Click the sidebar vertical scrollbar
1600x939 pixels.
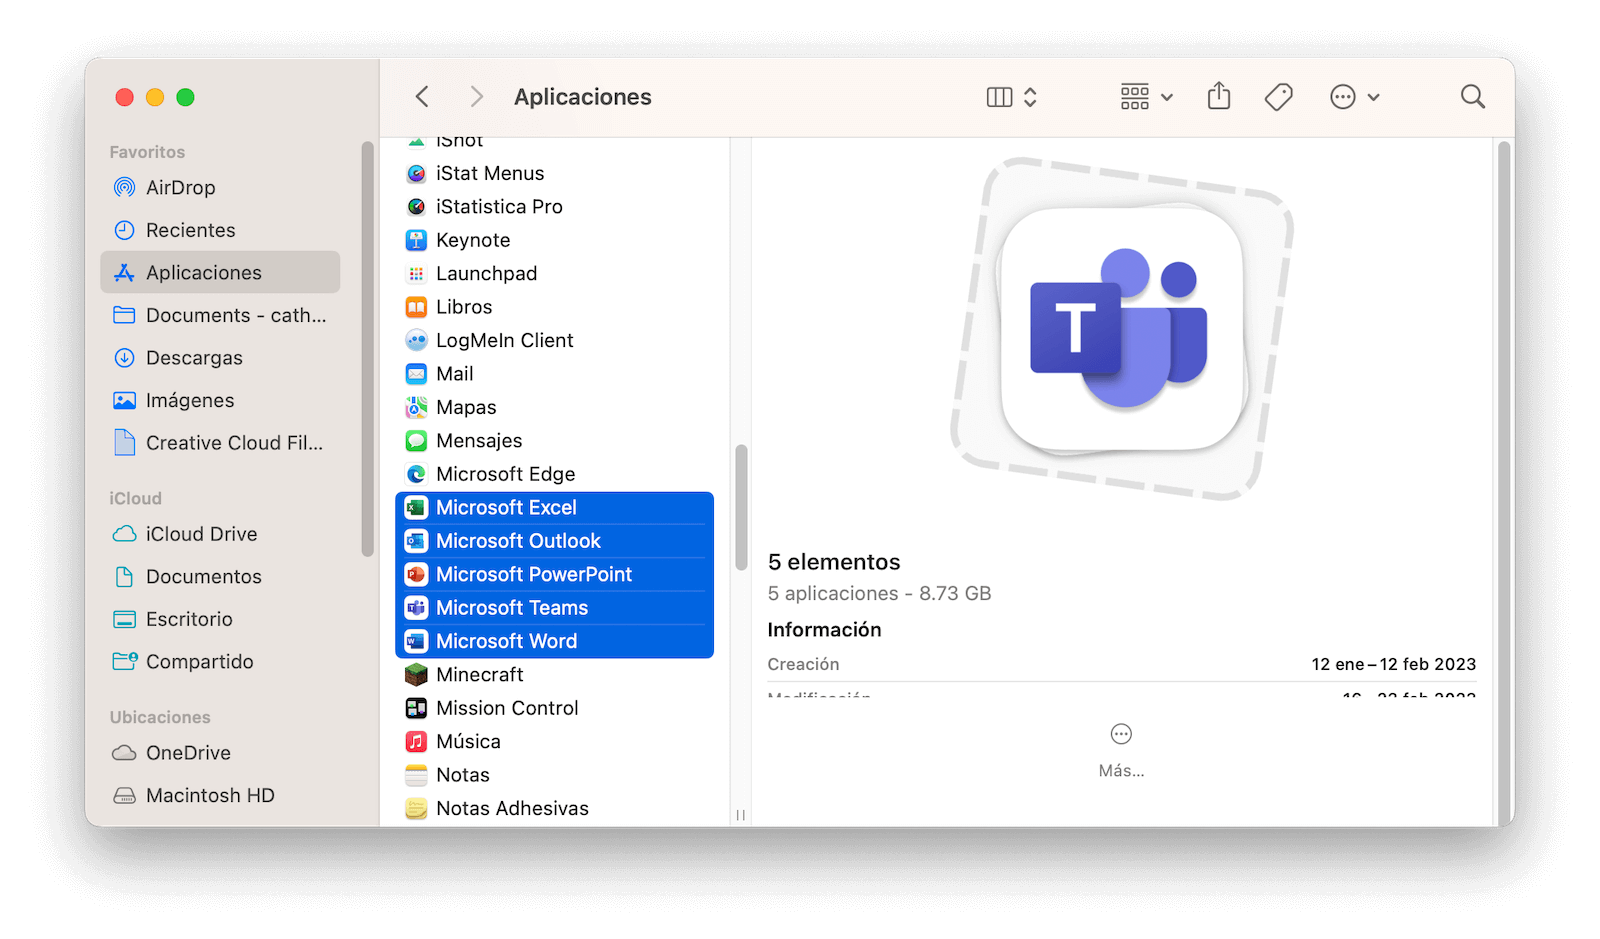click(x=367, y=348)
